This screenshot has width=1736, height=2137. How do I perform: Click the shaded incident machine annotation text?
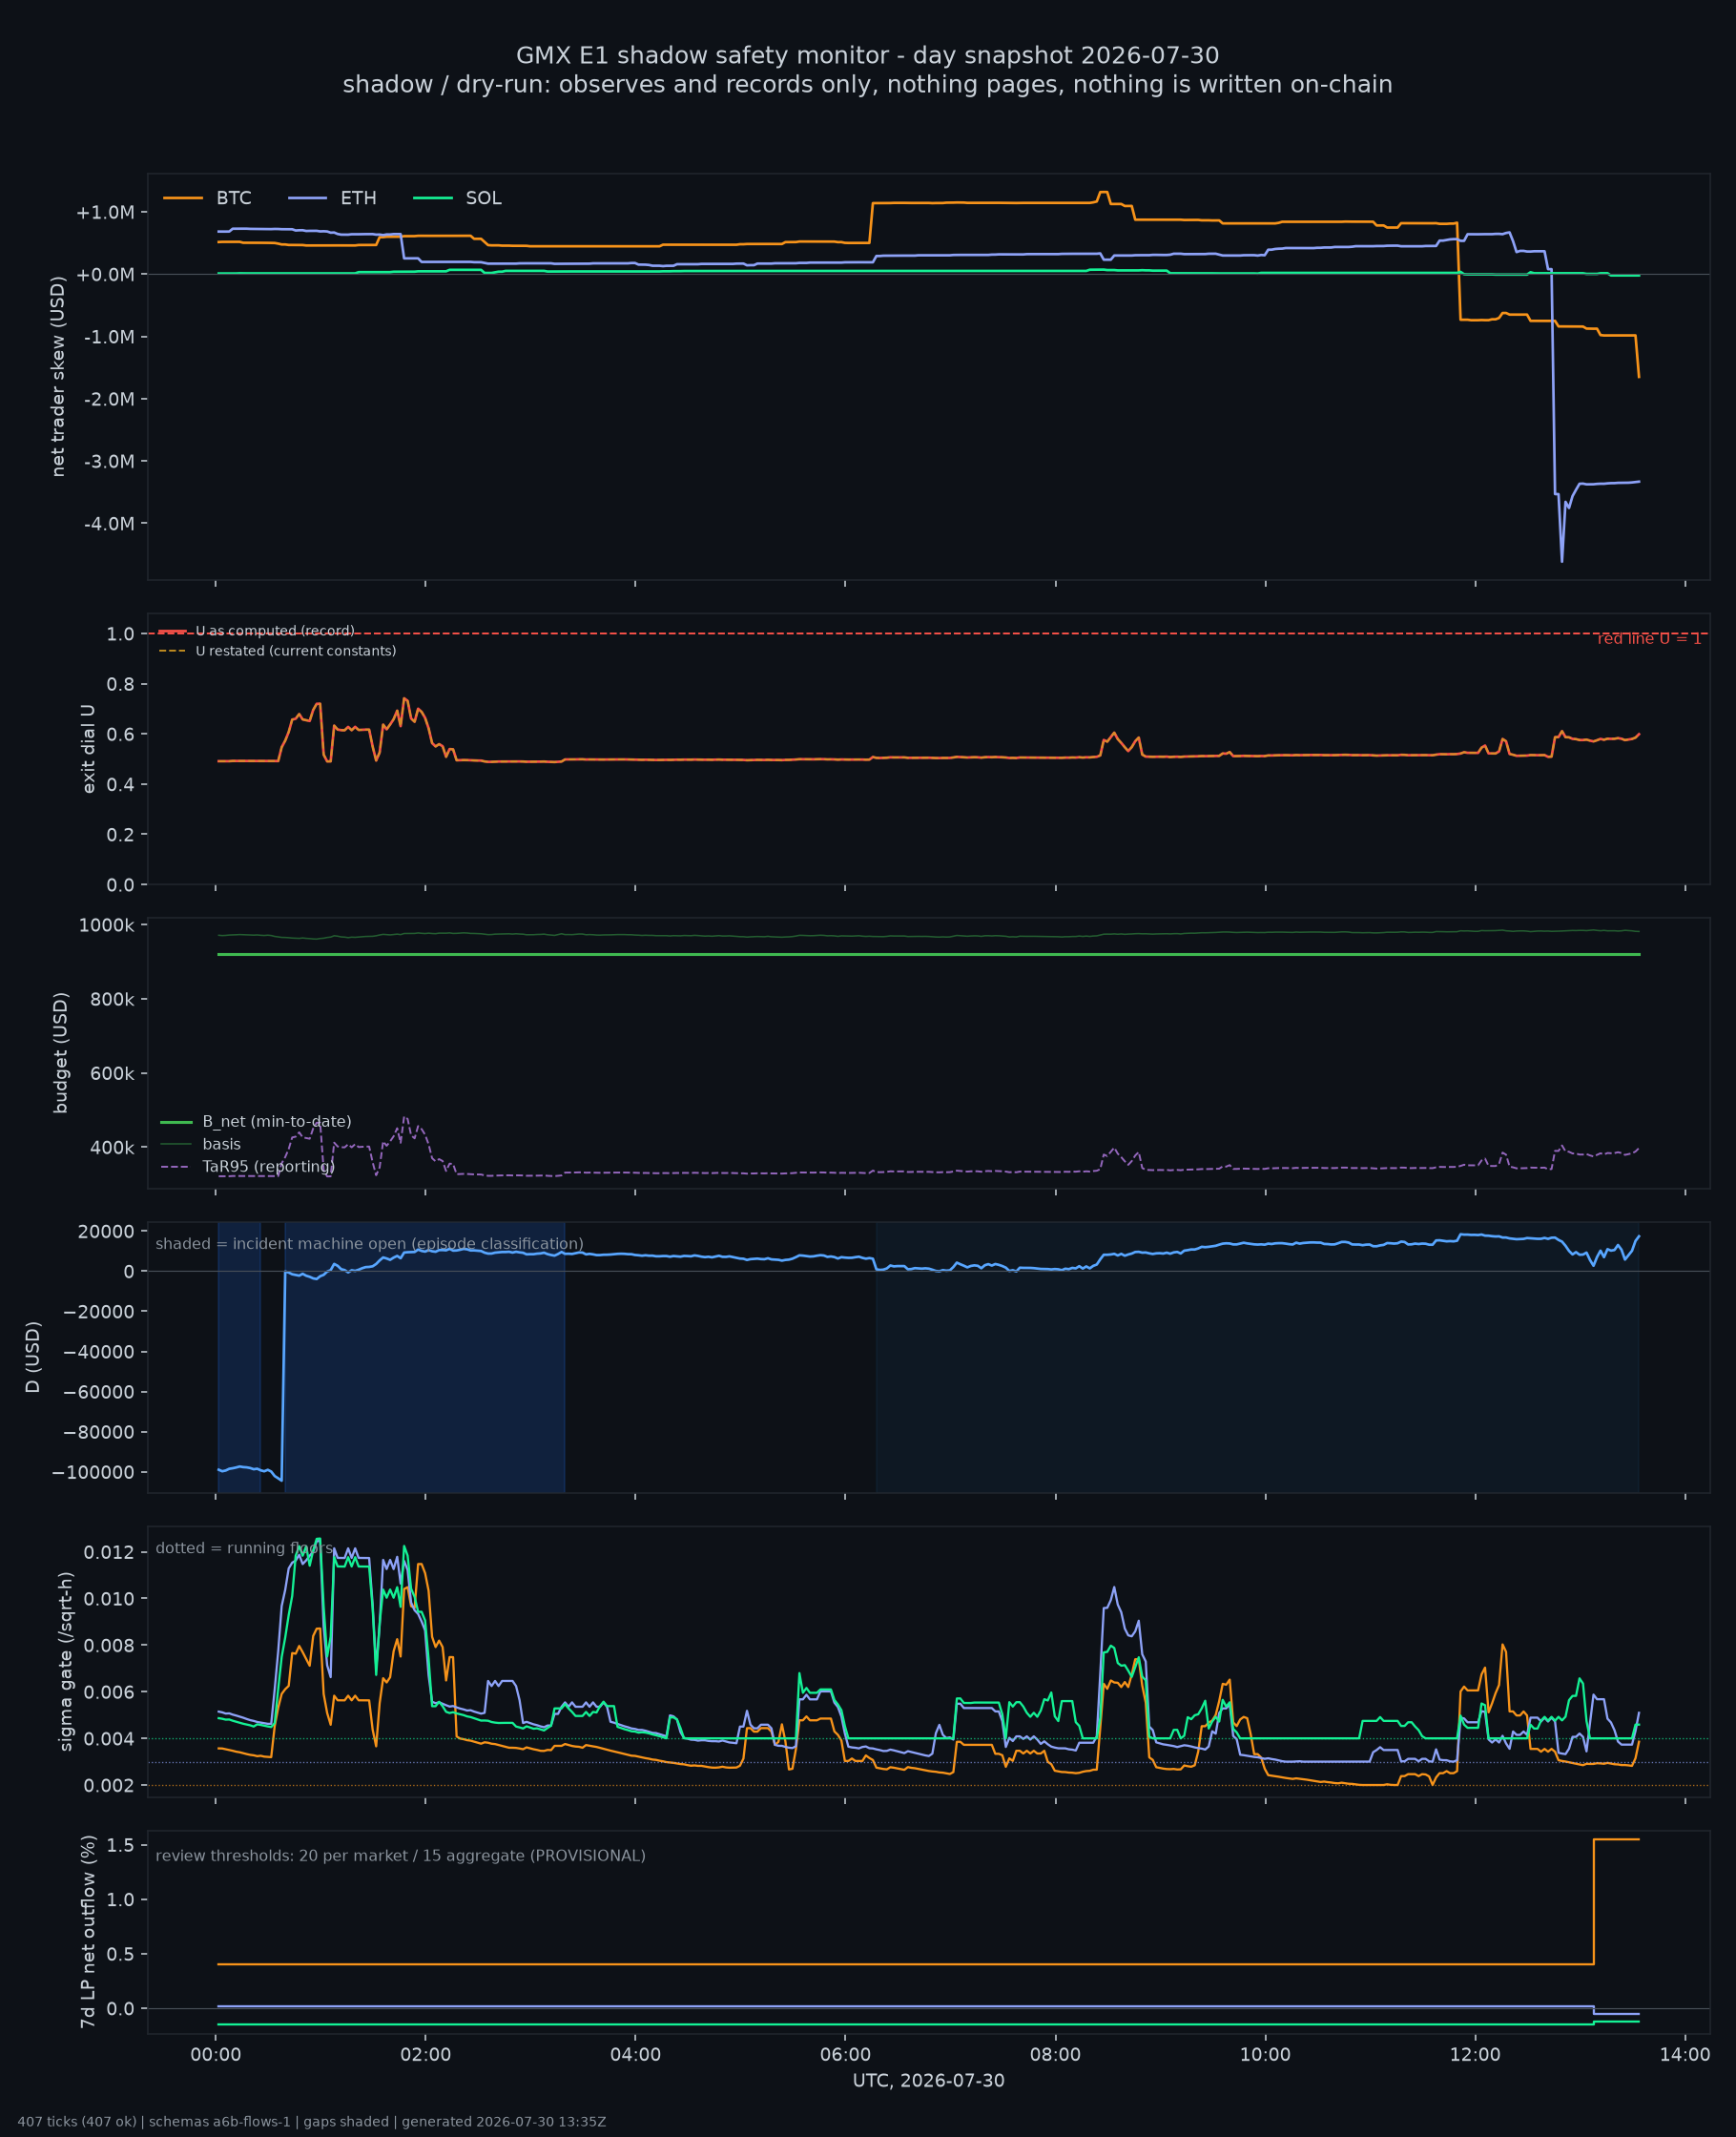point(369,1244)
